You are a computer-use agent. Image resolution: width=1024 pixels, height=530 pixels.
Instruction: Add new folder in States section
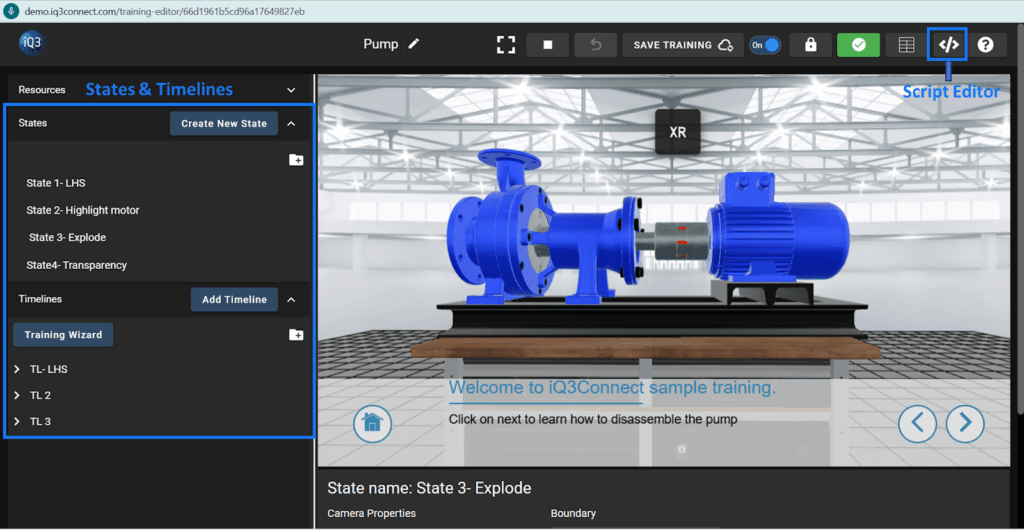point(296,159)
